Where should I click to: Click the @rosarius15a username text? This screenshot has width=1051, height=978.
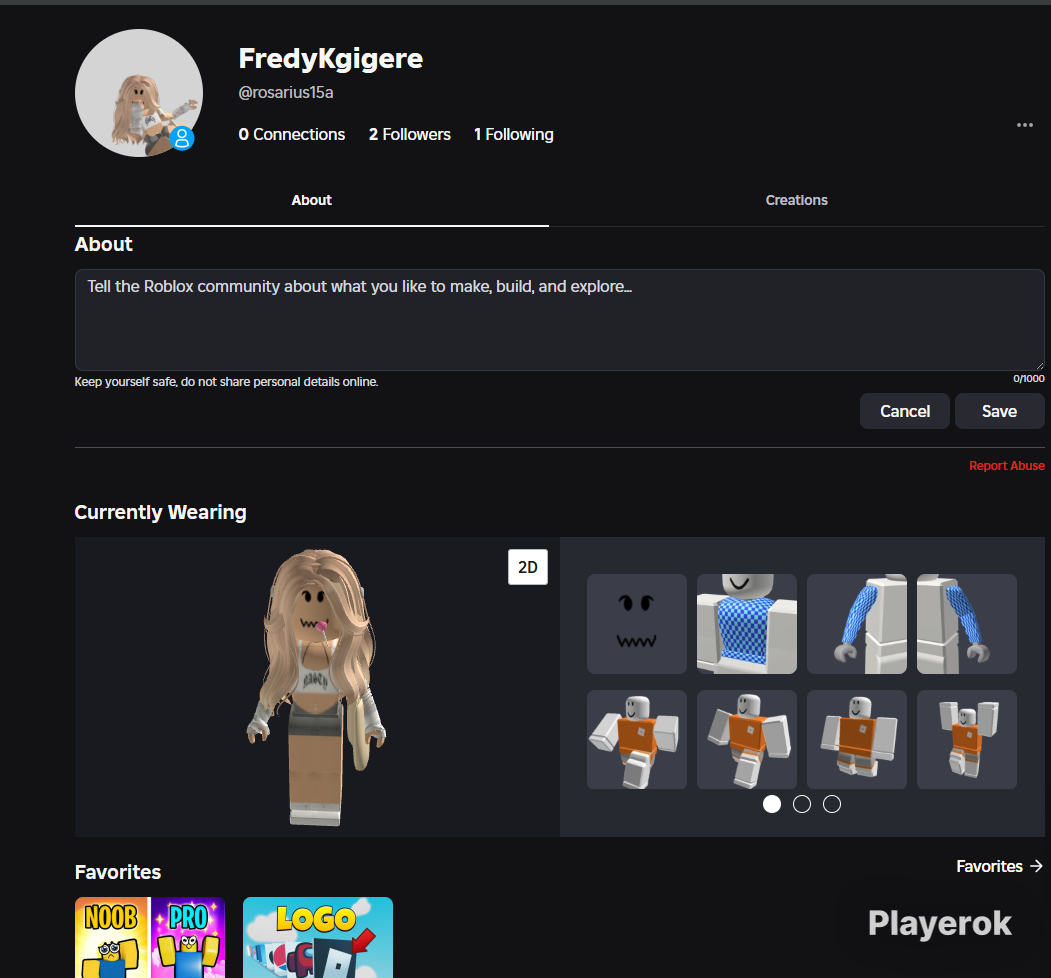coord(286,93)
